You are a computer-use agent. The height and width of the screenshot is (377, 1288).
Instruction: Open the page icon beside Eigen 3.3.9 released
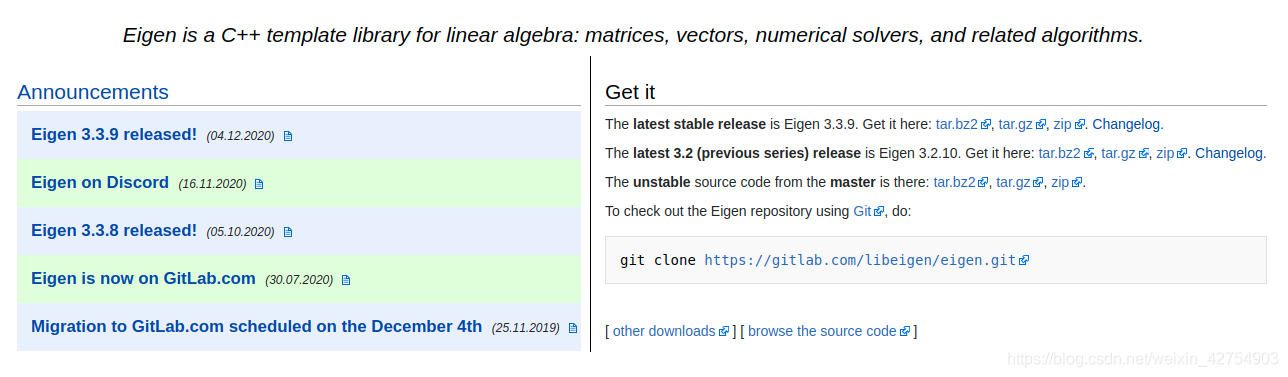(288, 136)
